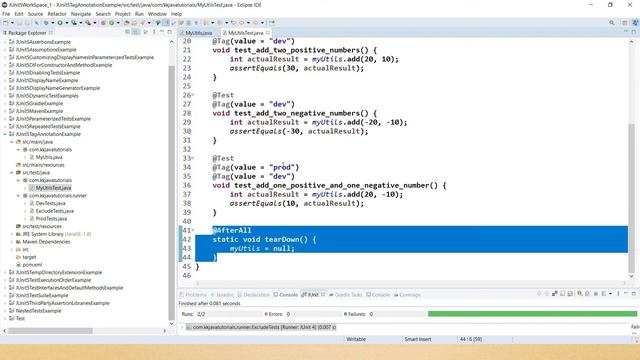Switch to the Coverage tab

click(x=407, y=295)
